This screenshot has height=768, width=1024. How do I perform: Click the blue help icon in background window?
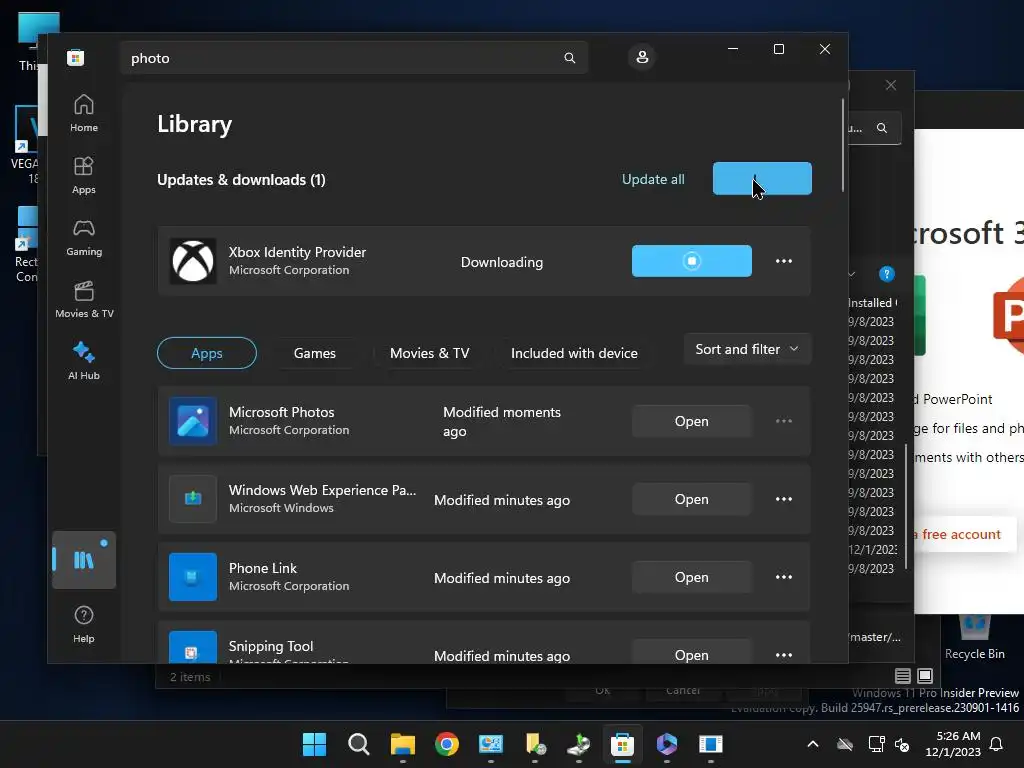(x=886, y=274)
